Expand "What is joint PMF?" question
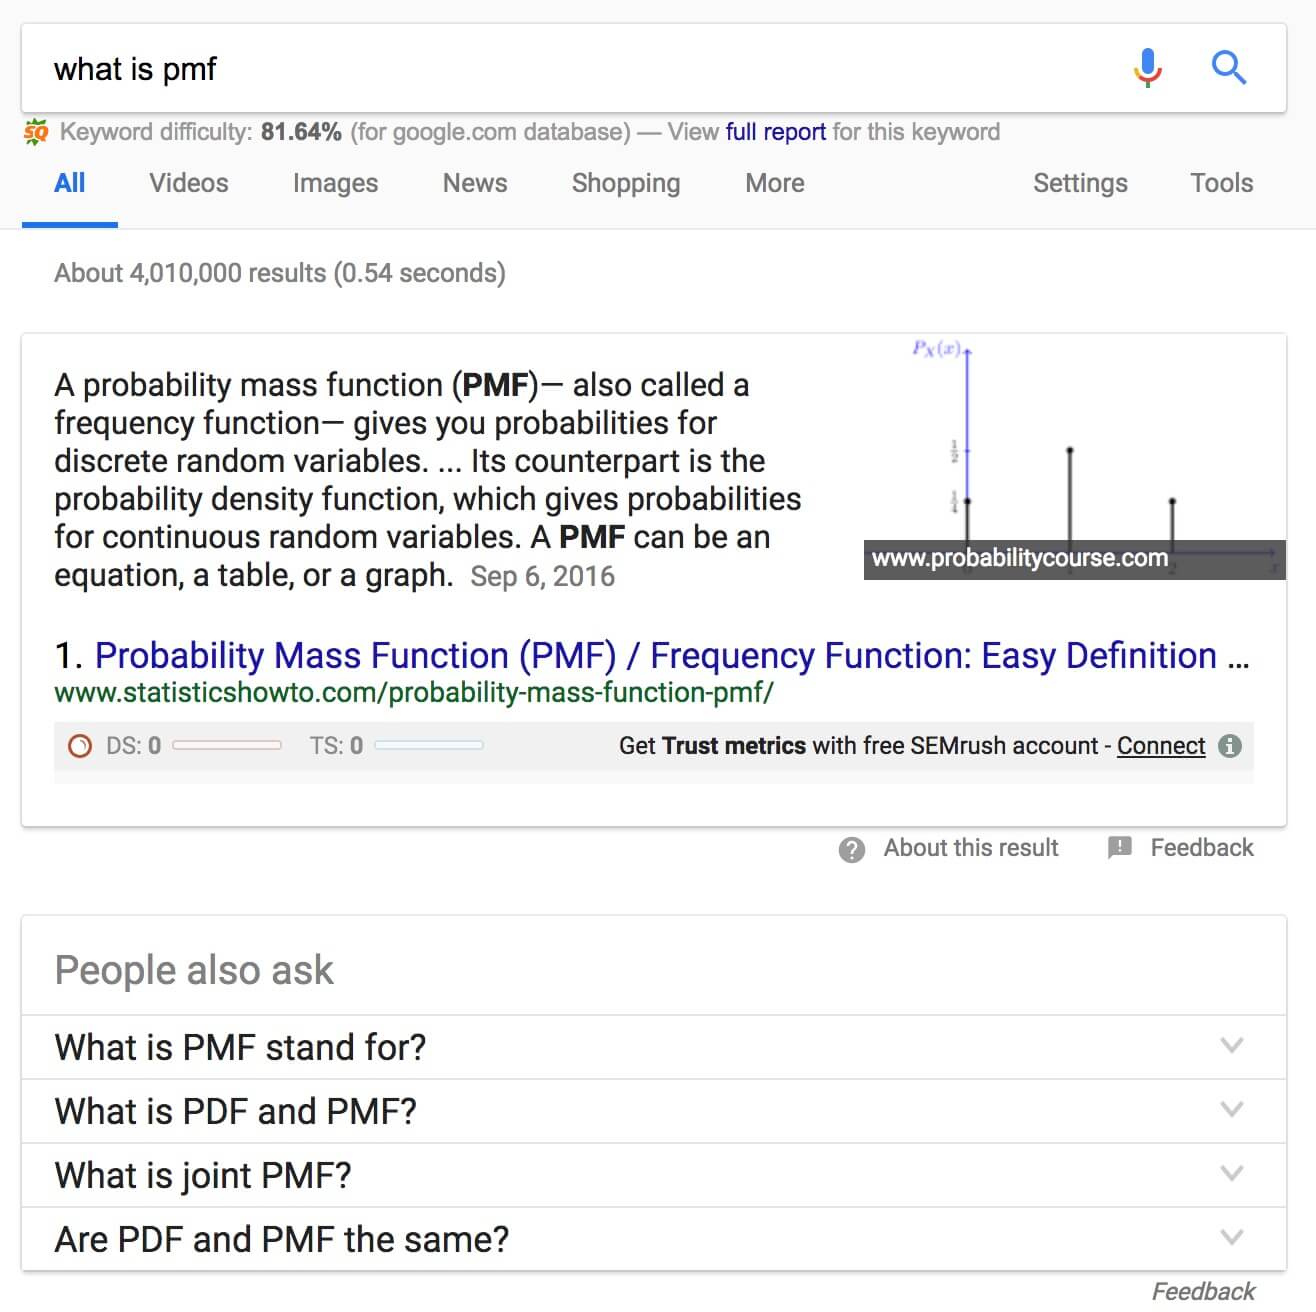 coord(1231,1174)
